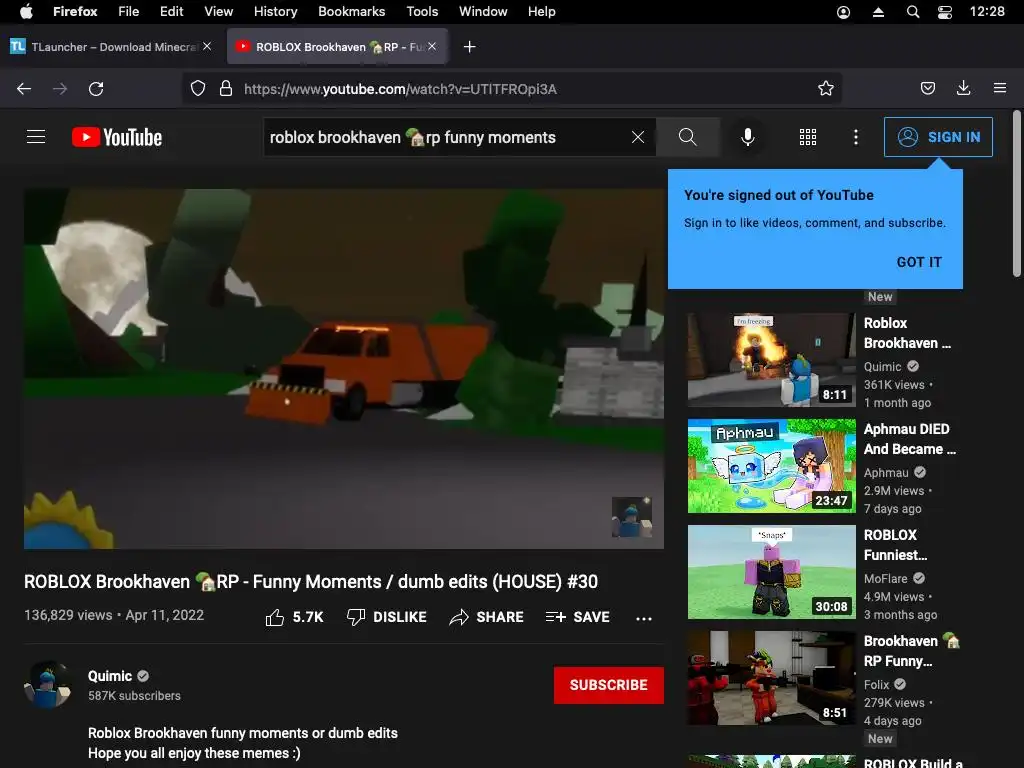Viewport: 1024px width, 768px height.
Task: Click the 136,829 views text
Action: [x=68, y=615]
